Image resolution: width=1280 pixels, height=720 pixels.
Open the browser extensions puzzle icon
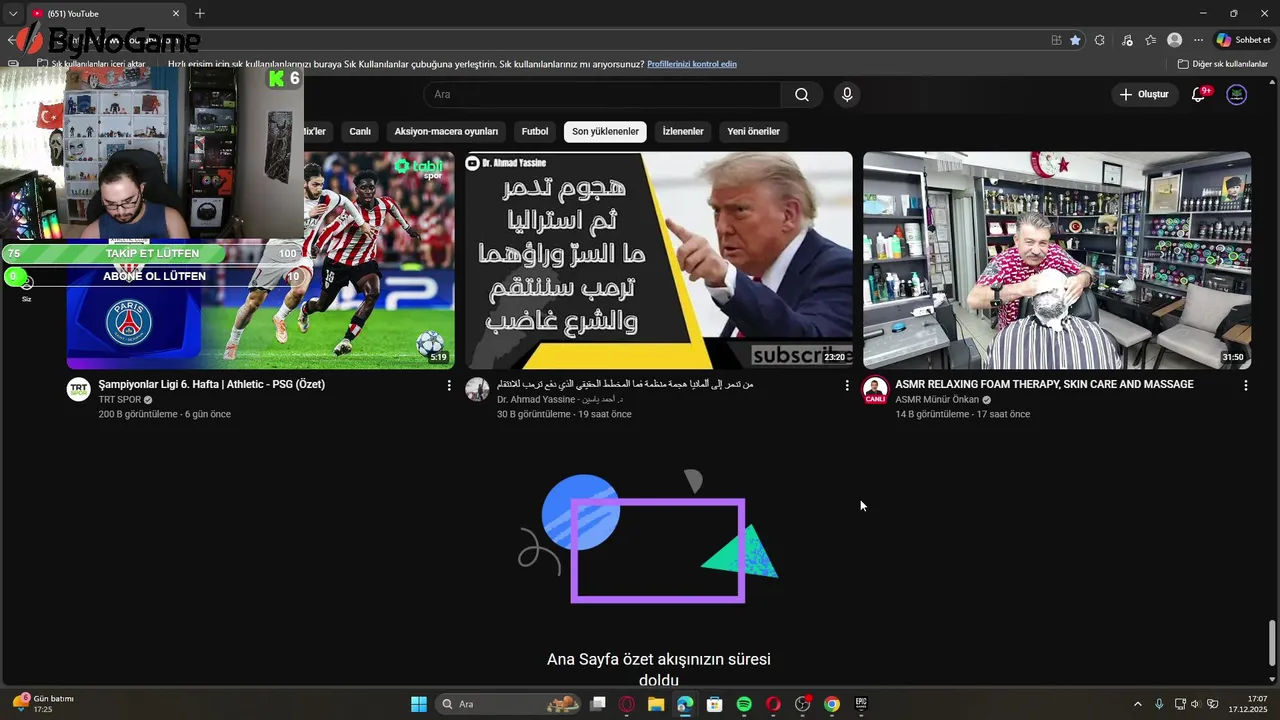(1100, 40)
